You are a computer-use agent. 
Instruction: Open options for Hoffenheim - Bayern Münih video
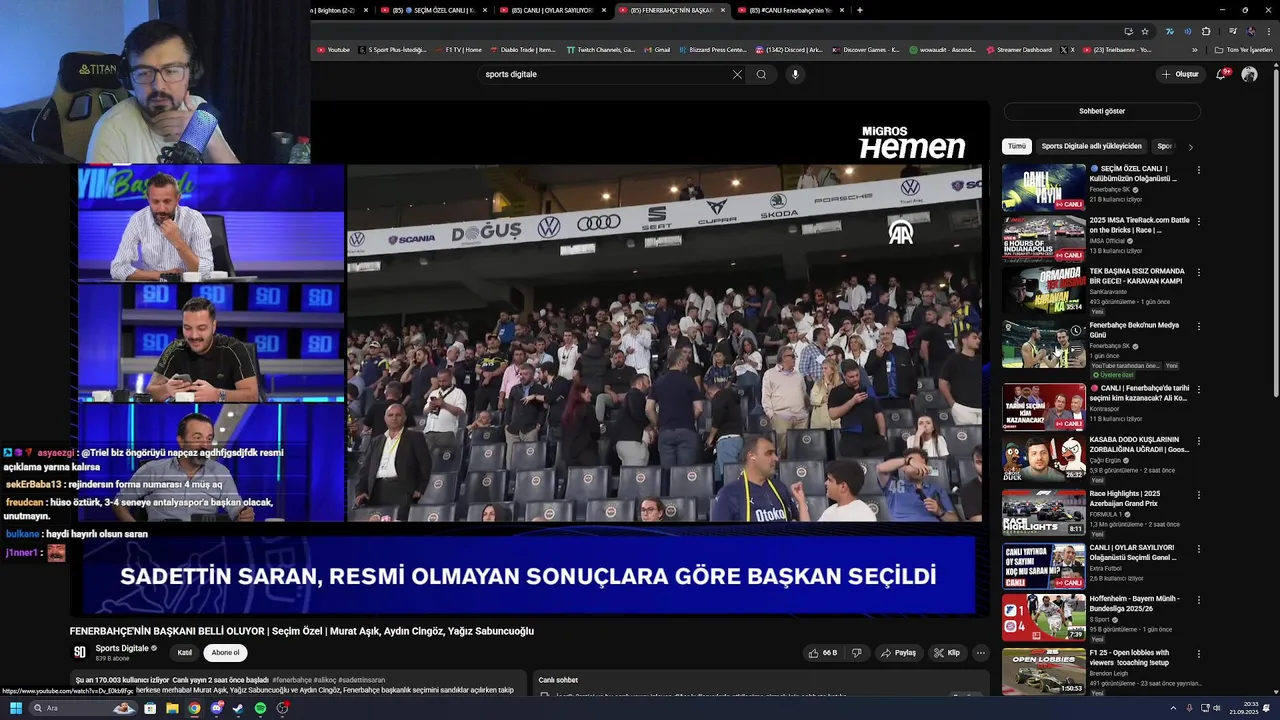(x=1198, y=600)
